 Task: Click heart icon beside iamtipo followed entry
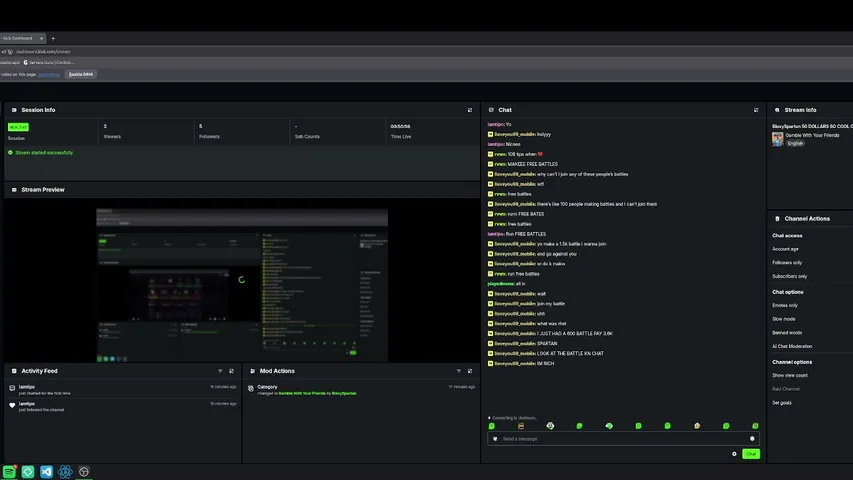click(12, 405)
